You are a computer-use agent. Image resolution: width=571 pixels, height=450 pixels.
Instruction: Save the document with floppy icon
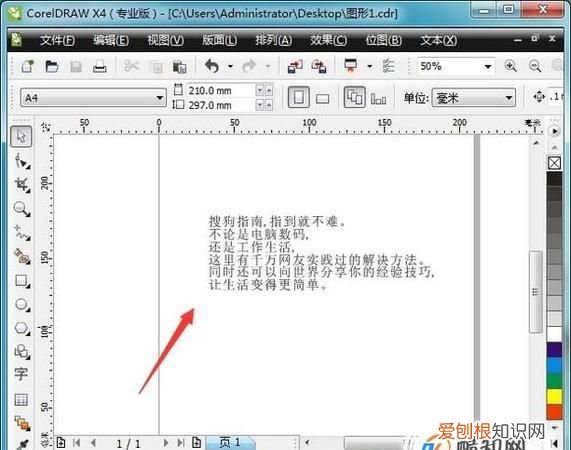click(76, 67)
